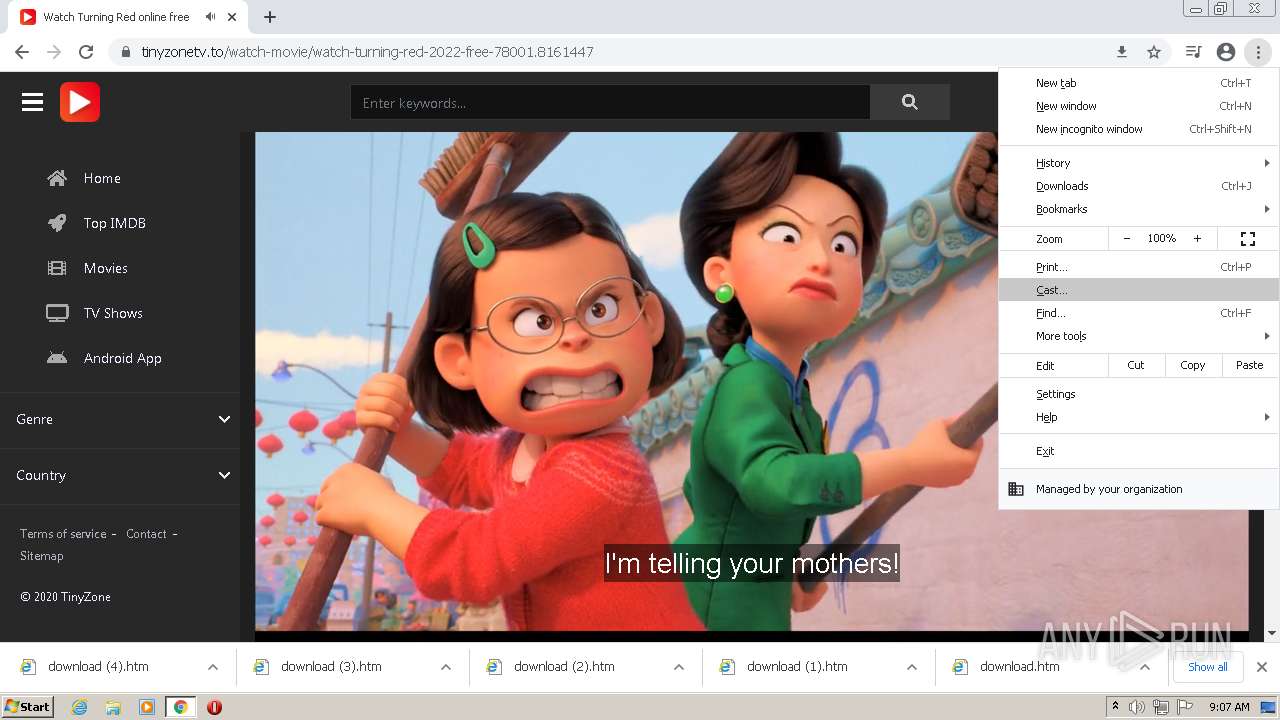Click Paste in the Edit row
The height and width of the screenshot is (720, 1280).
1250,365
